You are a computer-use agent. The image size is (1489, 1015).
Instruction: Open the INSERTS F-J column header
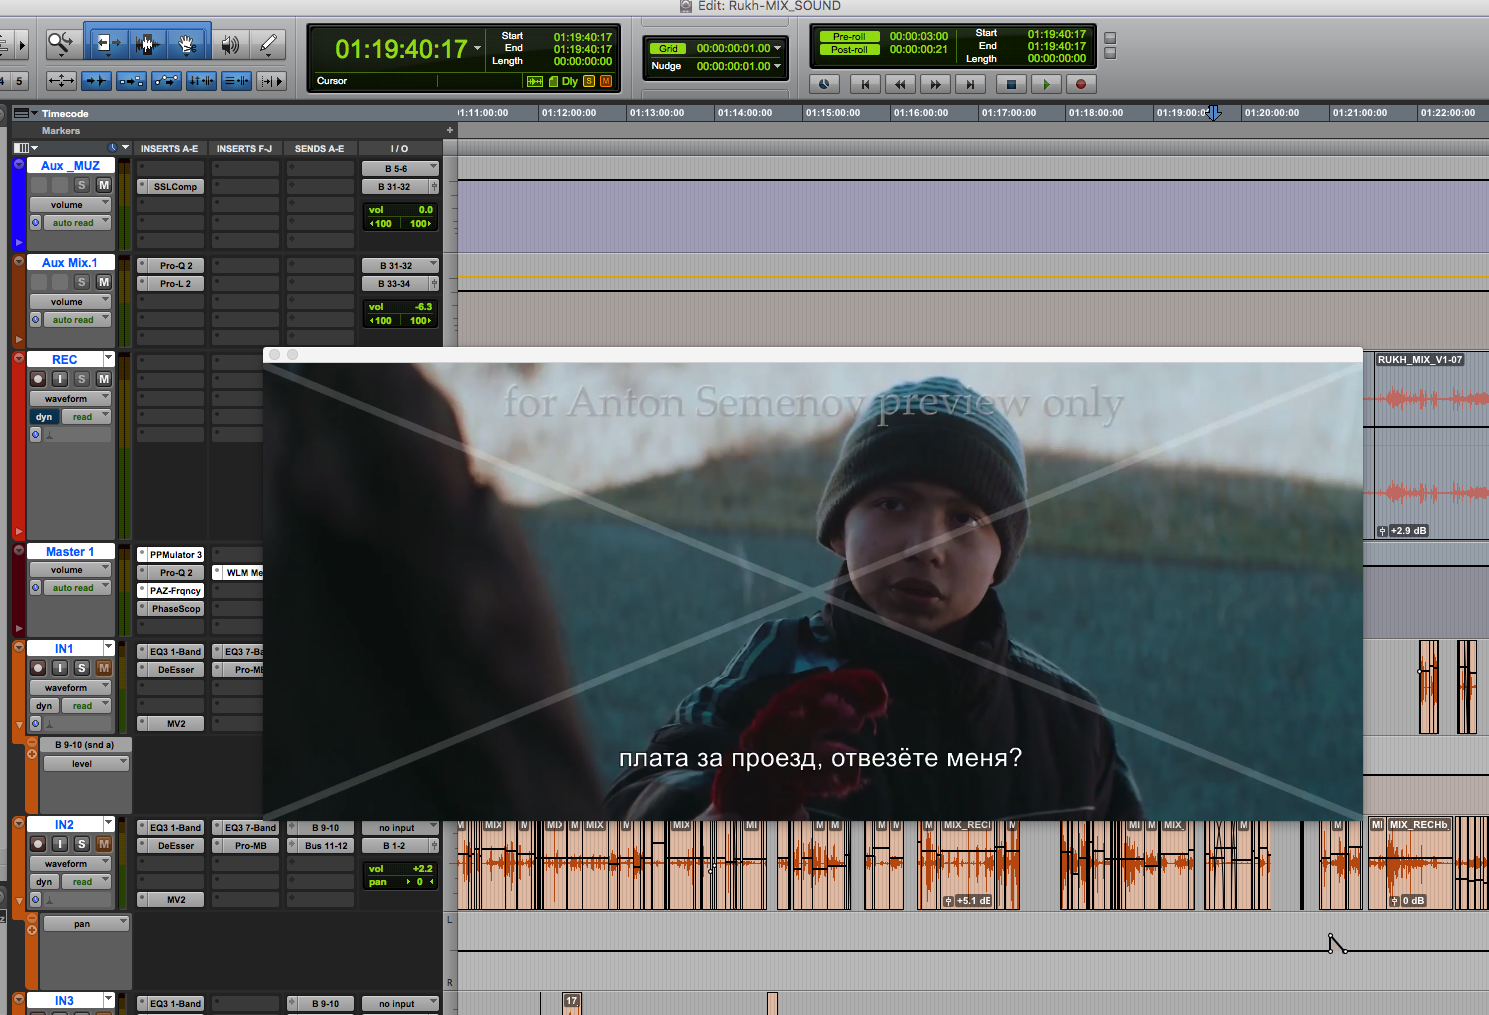pos(244,148)
